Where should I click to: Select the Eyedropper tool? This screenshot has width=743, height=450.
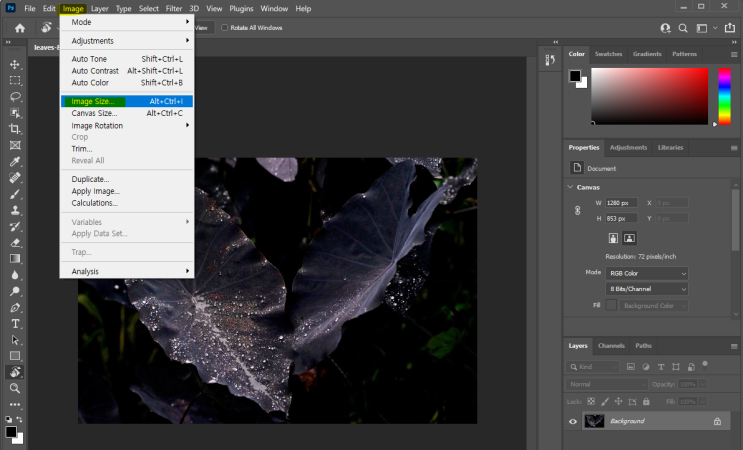pos(15,162)
